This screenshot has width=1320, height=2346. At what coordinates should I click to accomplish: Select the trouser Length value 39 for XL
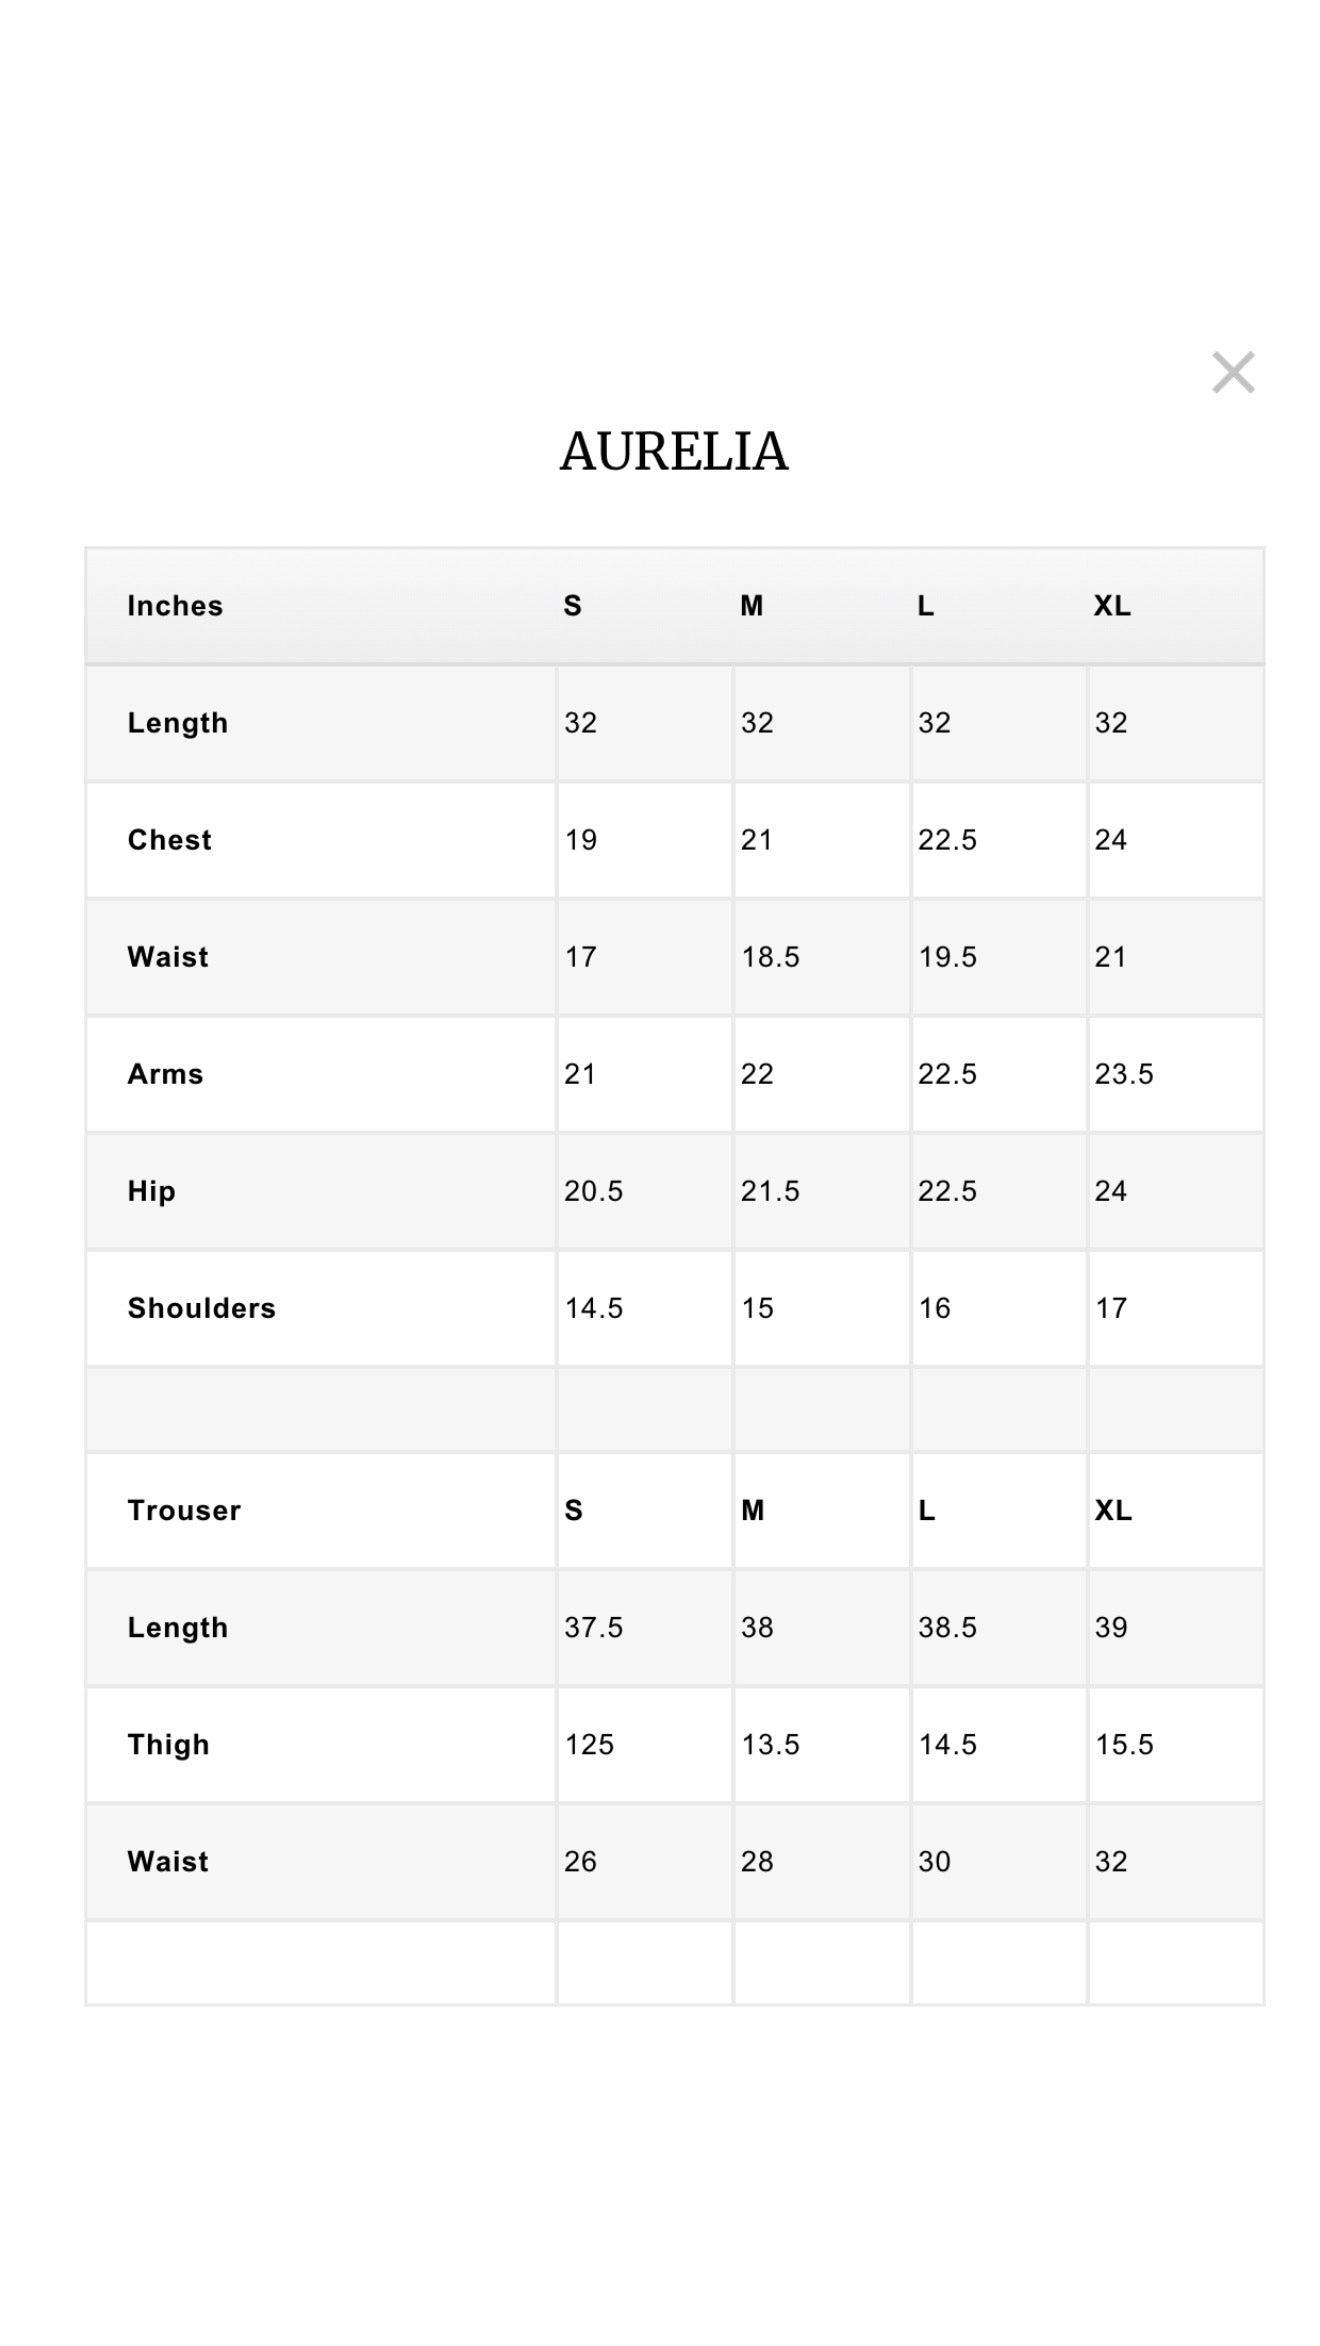pos(1111,1627)
